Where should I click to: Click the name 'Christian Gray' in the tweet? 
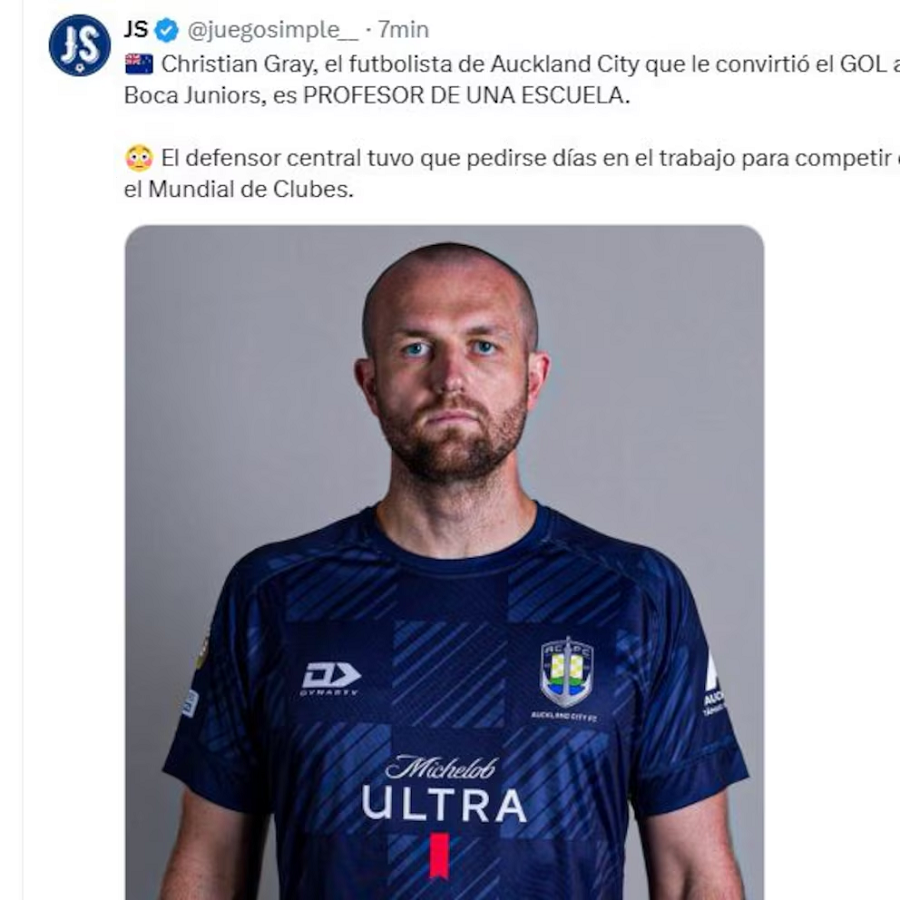point(239,64)
